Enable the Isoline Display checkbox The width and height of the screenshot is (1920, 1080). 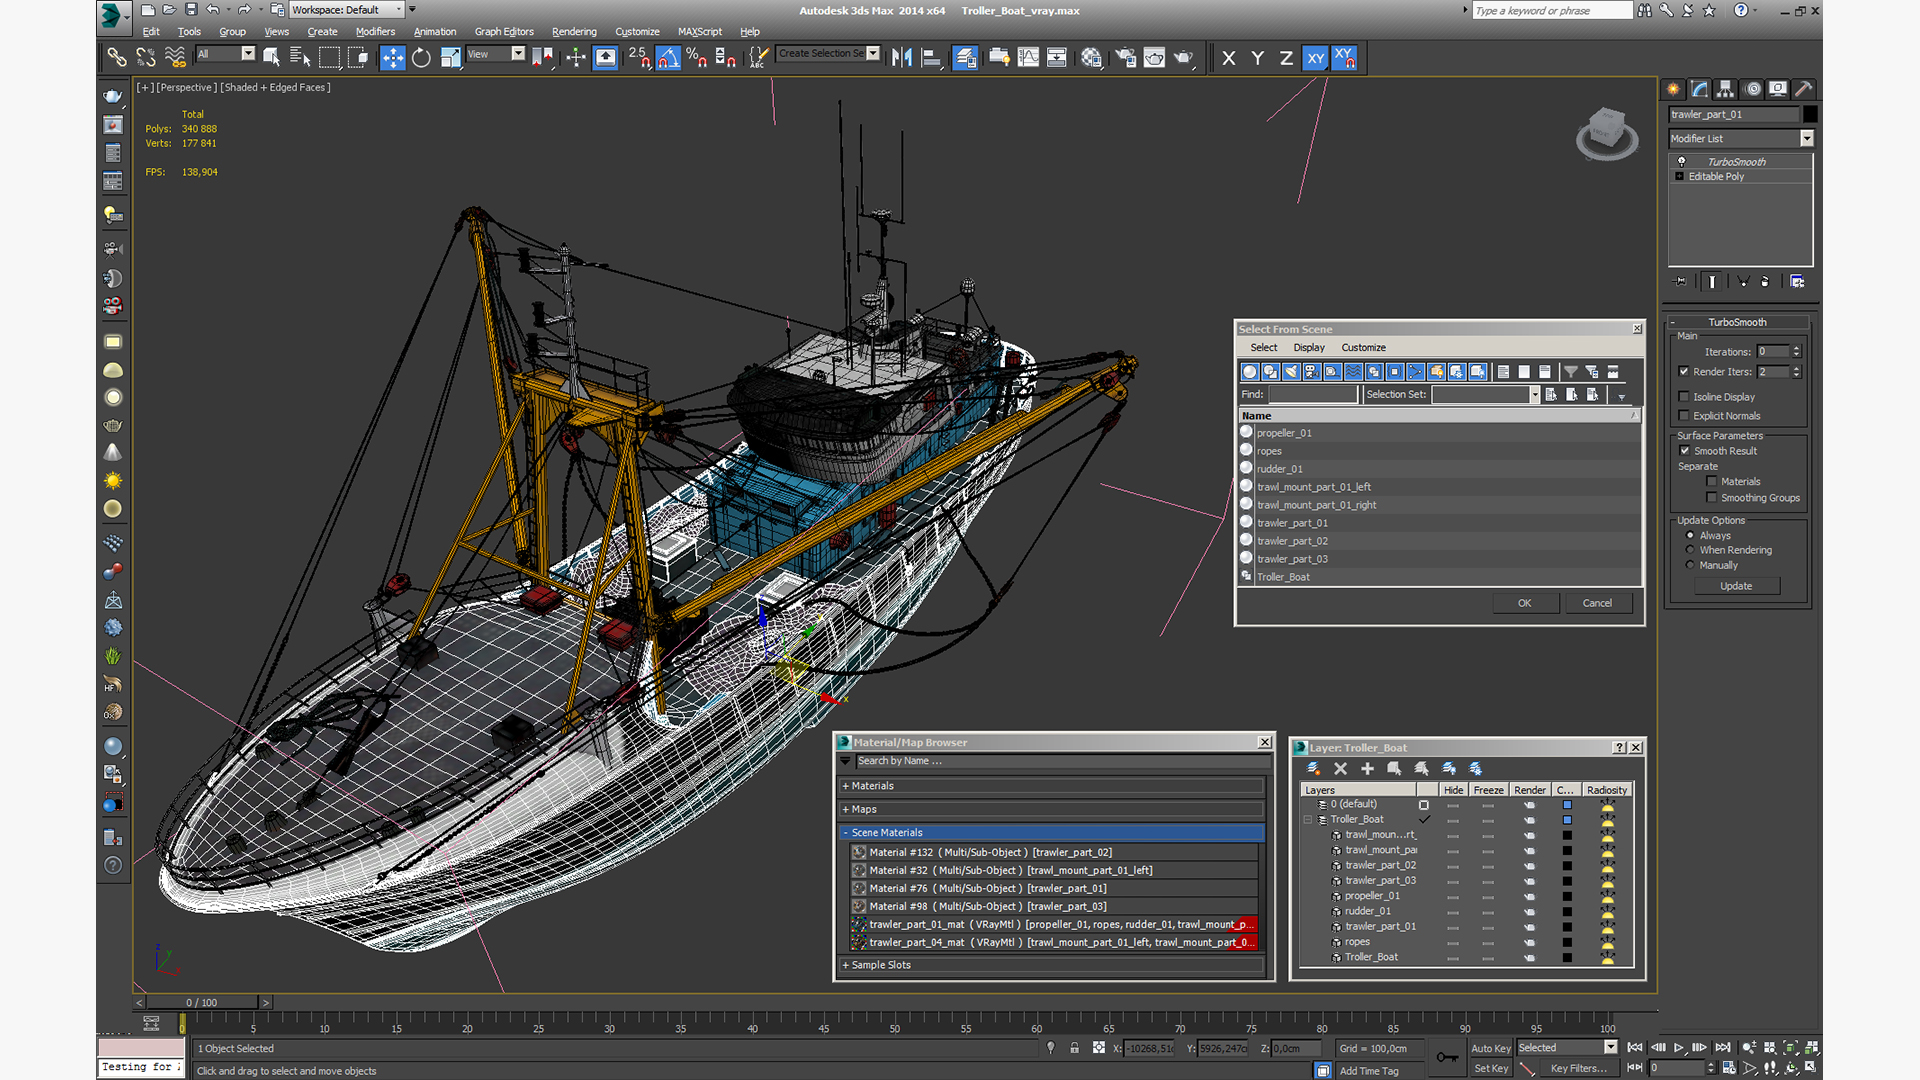pyautogui.click(x=1684, y=397)
